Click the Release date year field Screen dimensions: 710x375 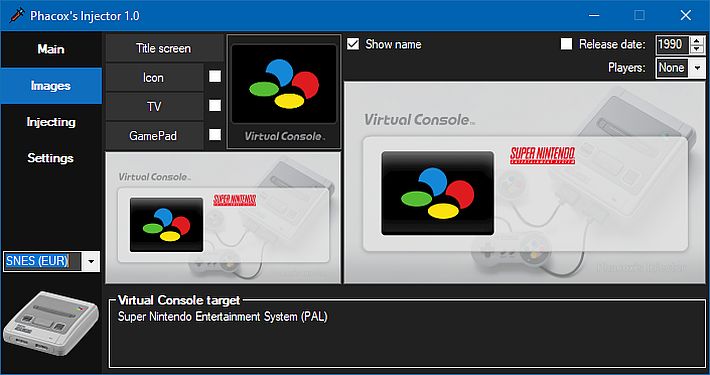(672, 44)
